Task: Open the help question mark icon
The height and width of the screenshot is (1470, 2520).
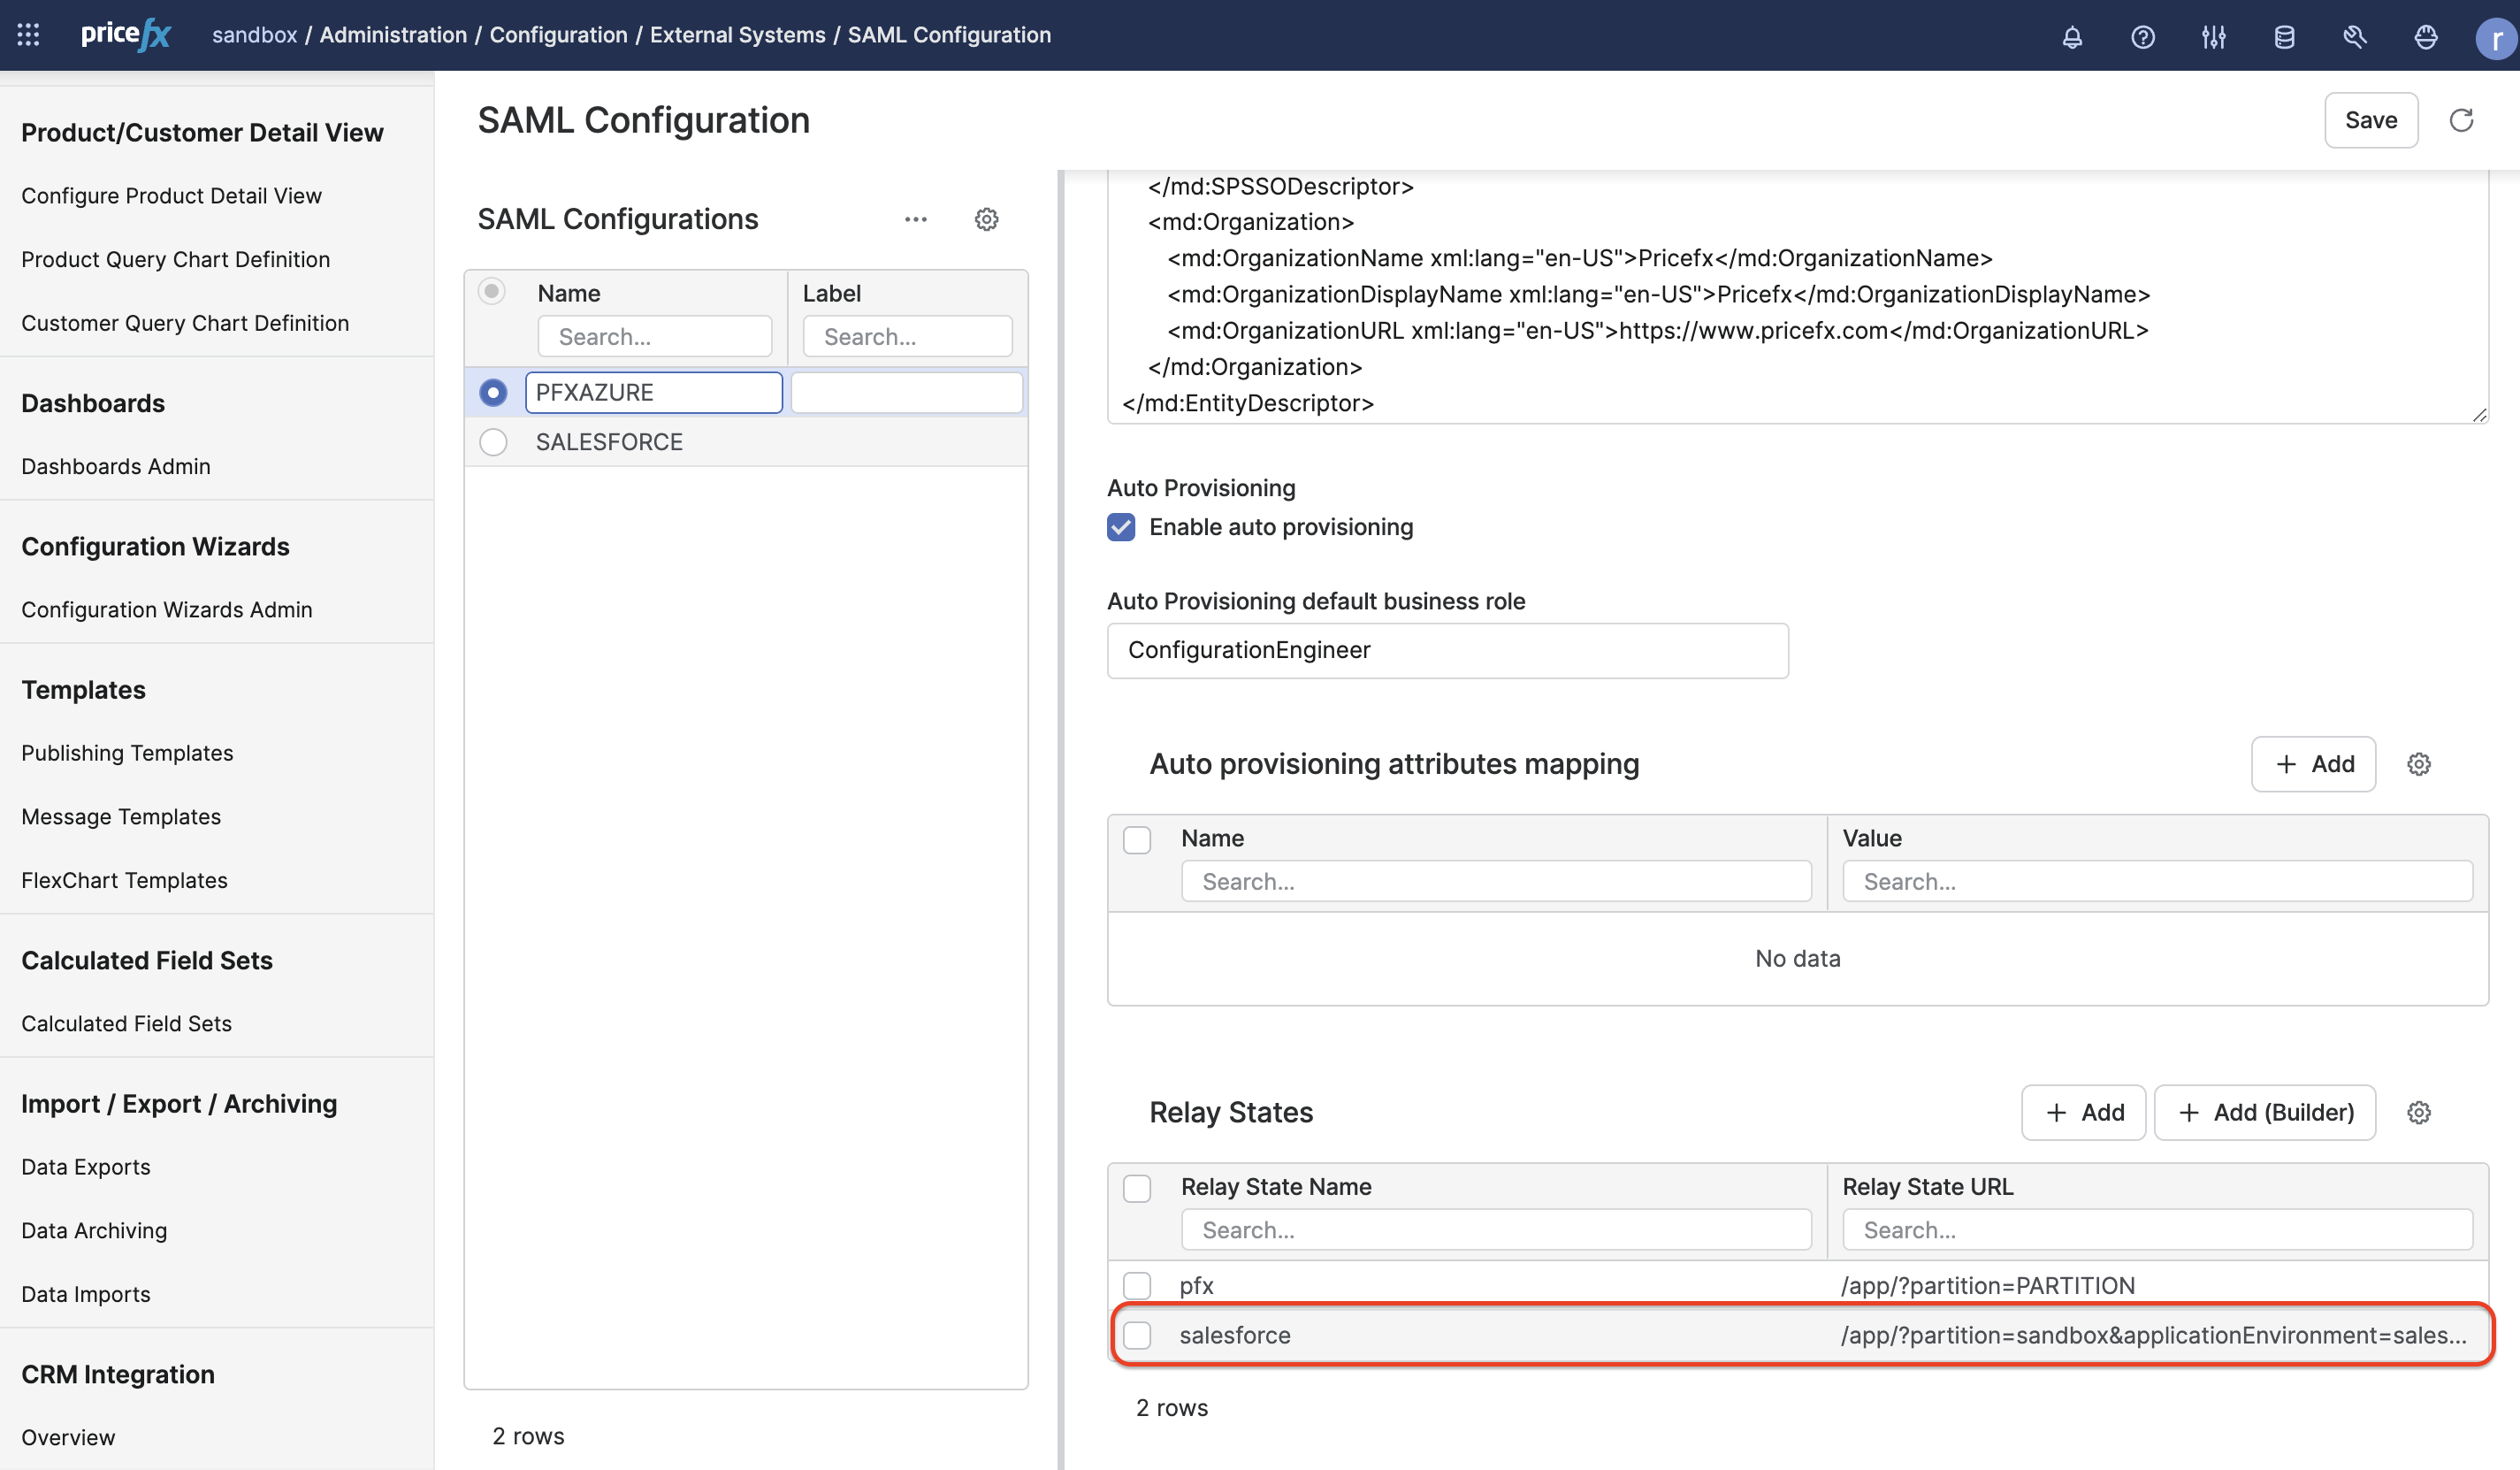Action: (2142, 37)
